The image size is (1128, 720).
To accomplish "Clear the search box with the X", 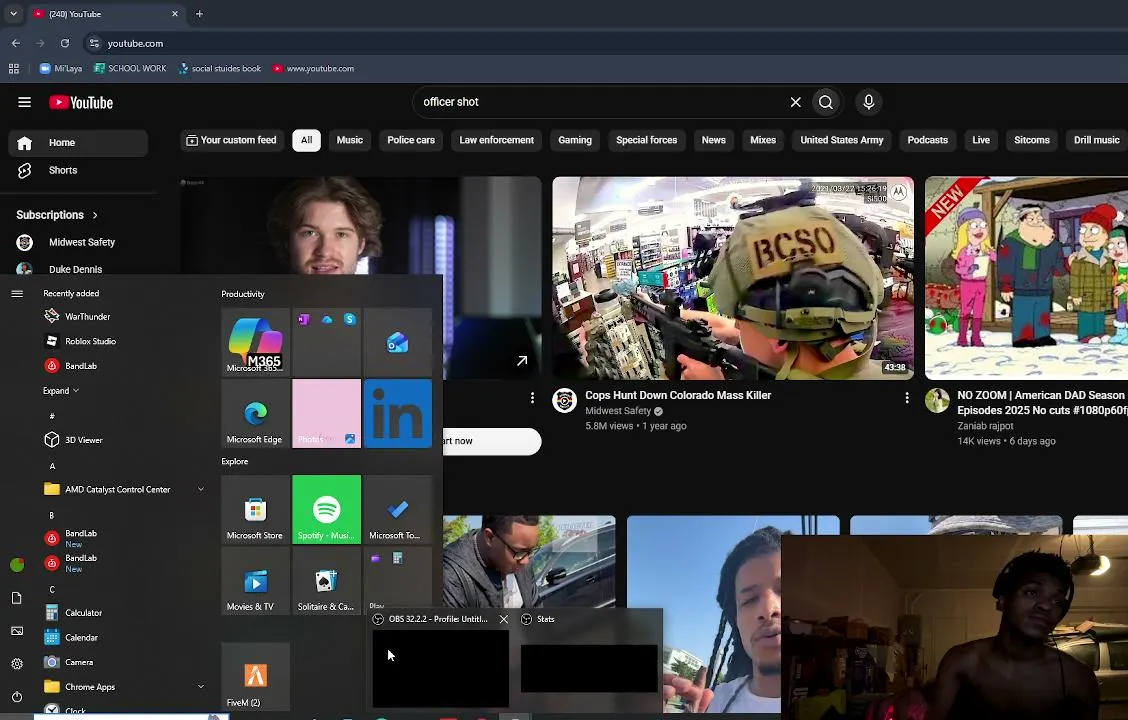I will 796,102.
